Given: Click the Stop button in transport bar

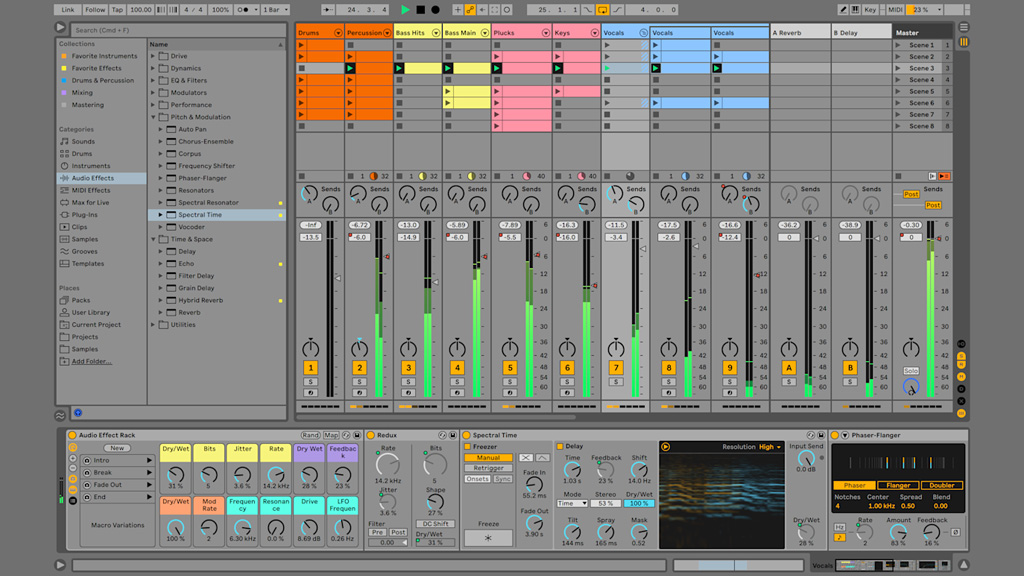Looking at the screenshot, I should click(x=420, y=9).
